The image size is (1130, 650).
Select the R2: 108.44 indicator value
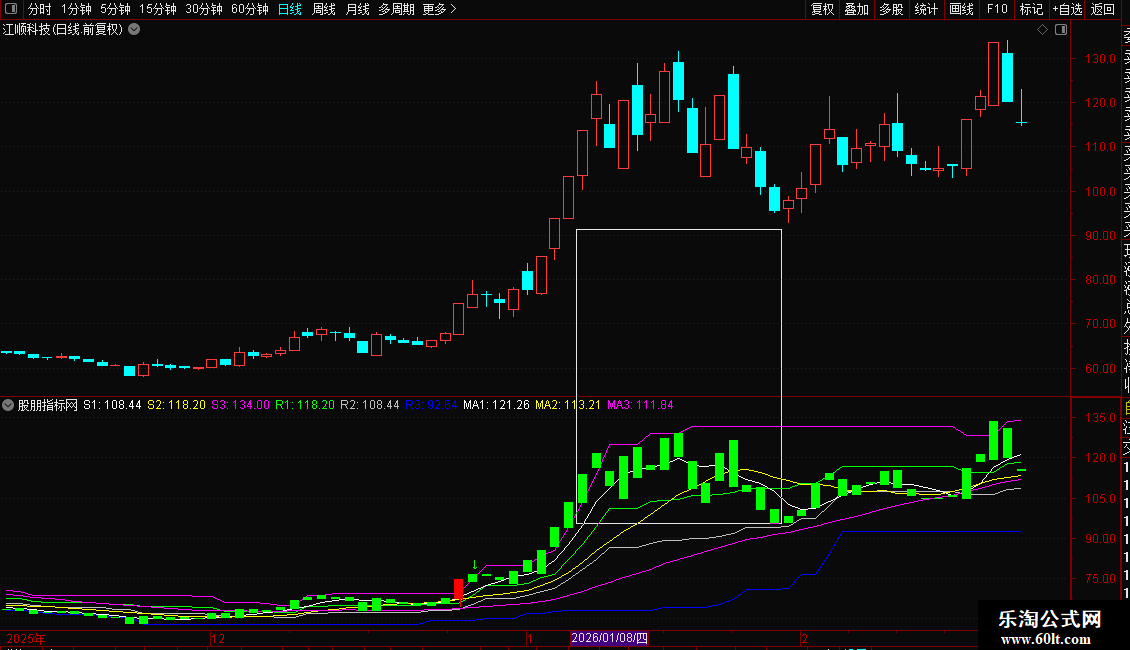coord(370,405)
